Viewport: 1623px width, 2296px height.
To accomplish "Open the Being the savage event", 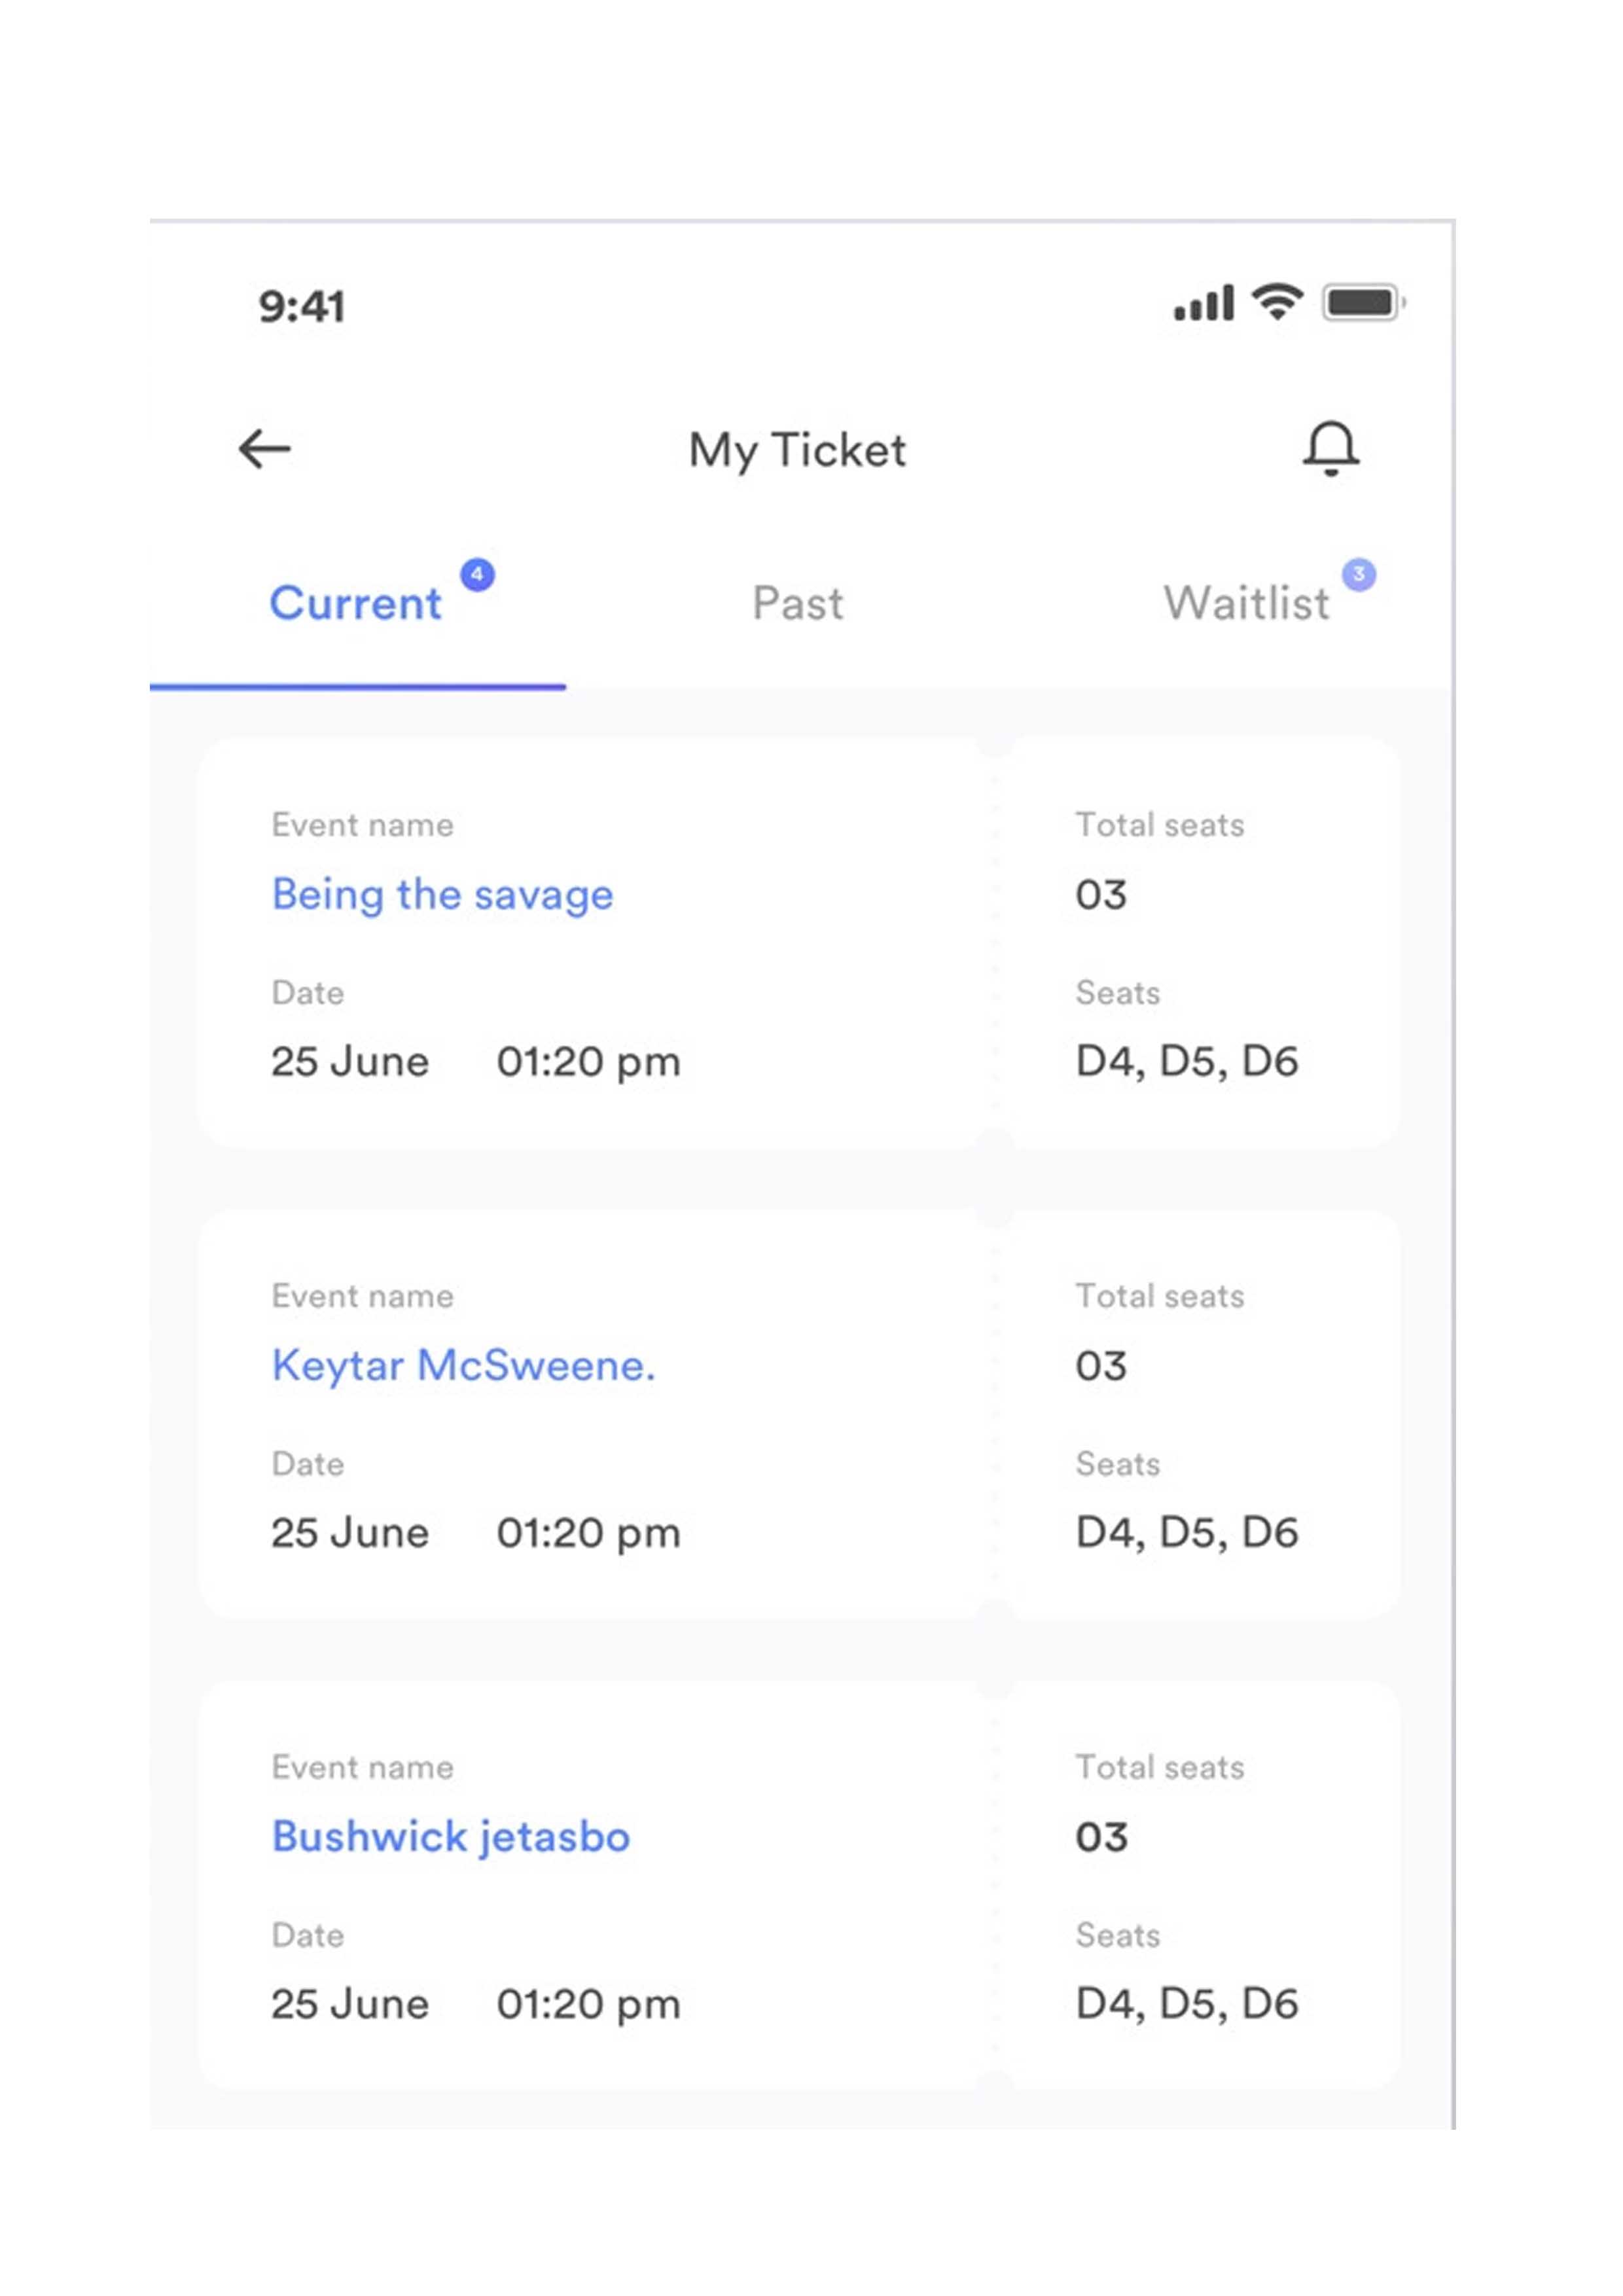I will point(442,894).
